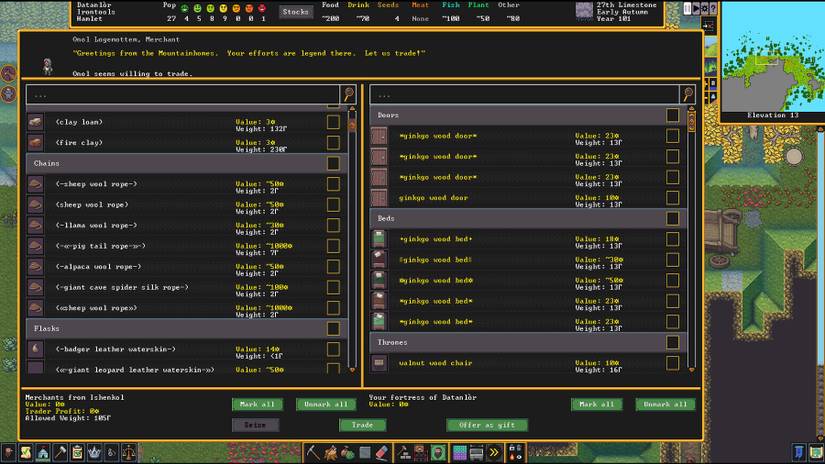Click the fortress list scrollbar handle
This screenshot has height=464, width=825.
click(691, 122)
